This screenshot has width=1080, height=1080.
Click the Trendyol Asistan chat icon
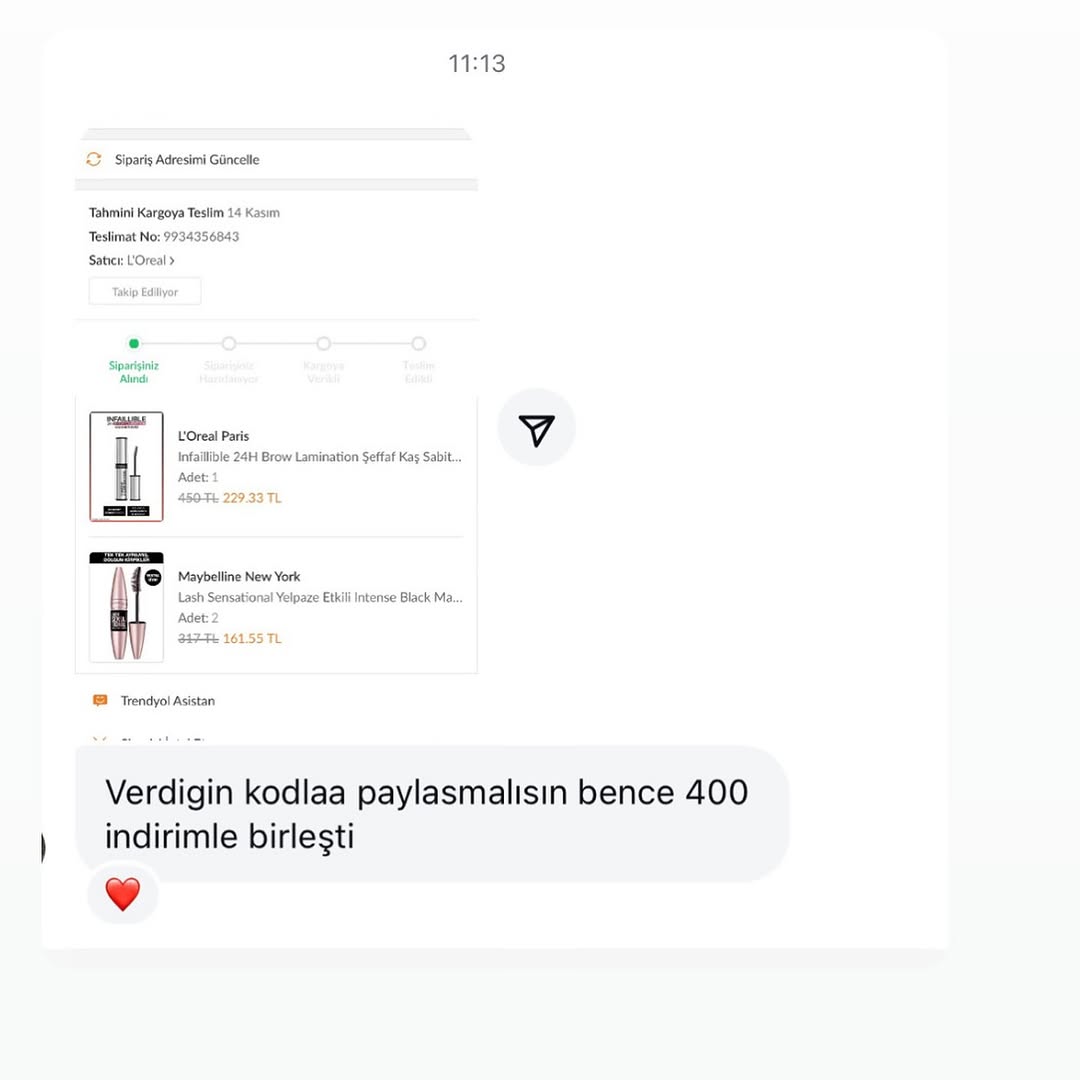pos(100,700)
